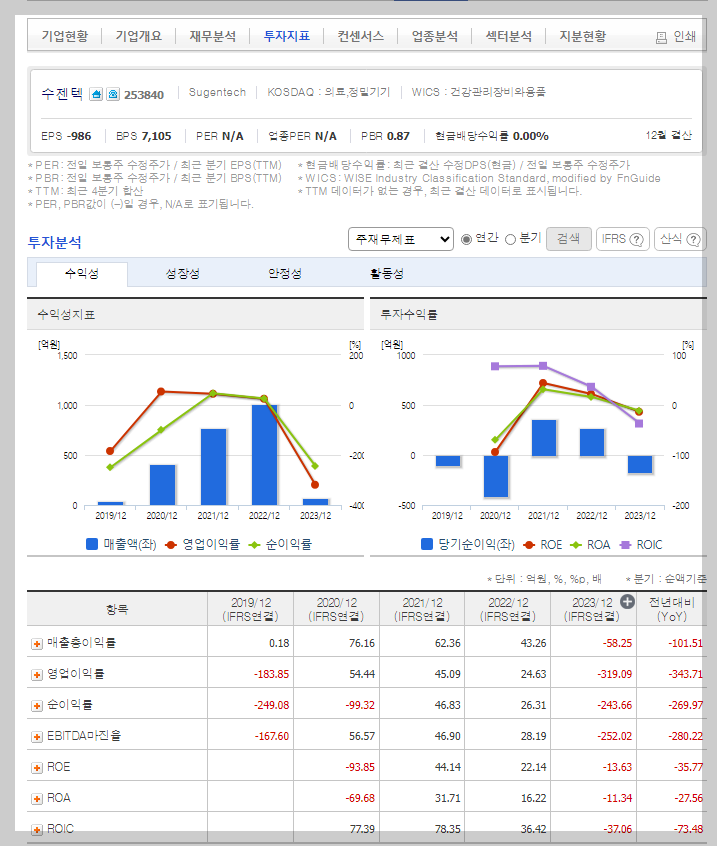Click the ROE red legend marker
The height and width of the screenshot is (846, 717).
point(529,545)
